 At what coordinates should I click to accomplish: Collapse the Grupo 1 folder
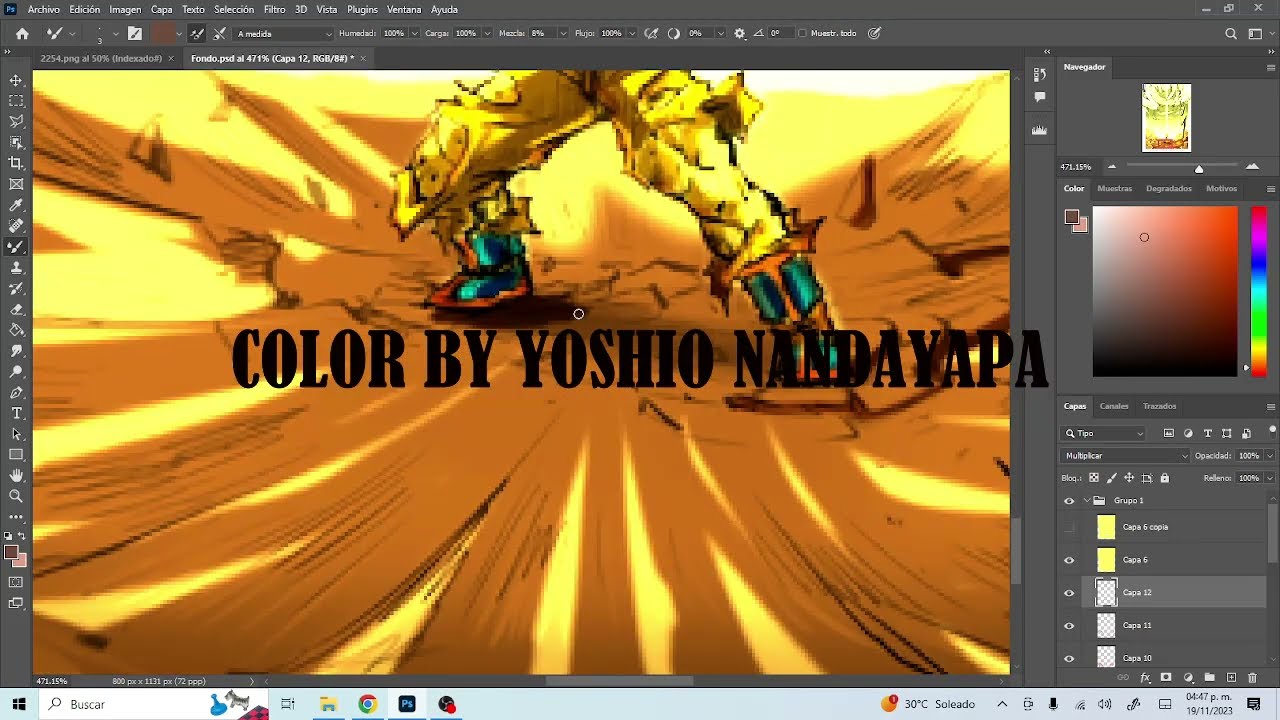[x=1087, y=501]
